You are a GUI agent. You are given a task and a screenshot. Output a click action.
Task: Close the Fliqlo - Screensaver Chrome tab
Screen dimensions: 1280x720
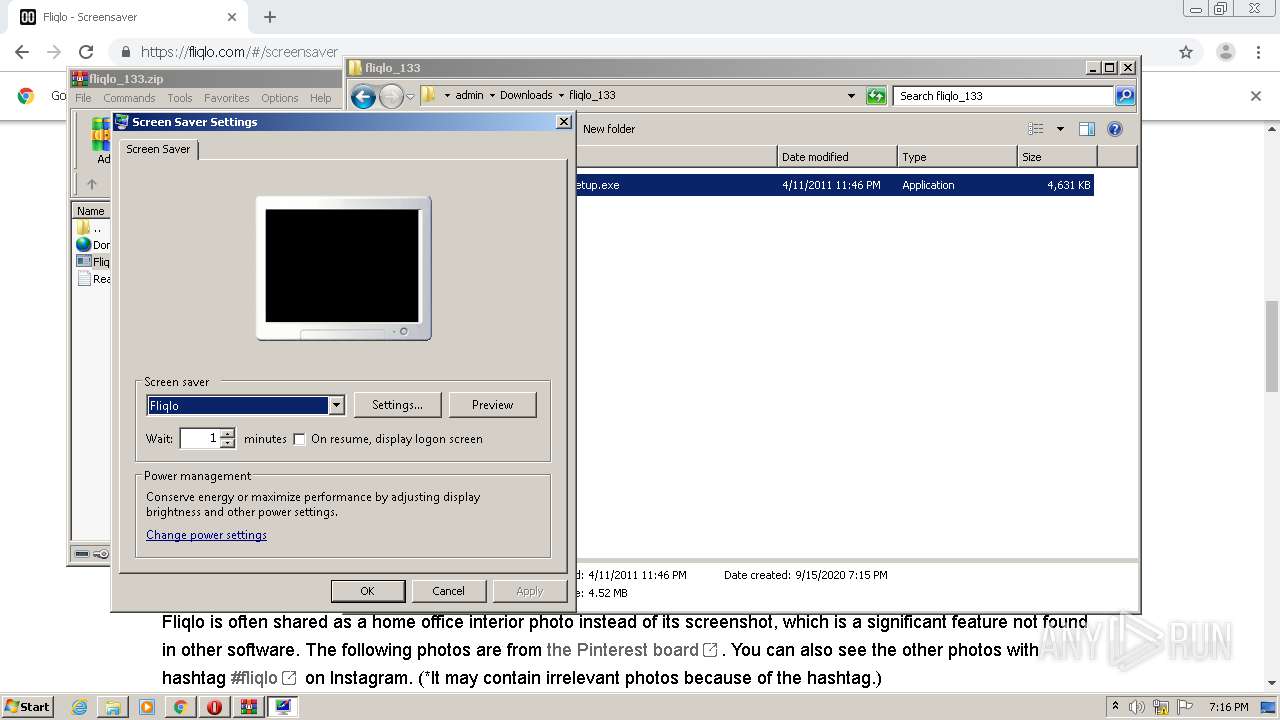[232, 17]
